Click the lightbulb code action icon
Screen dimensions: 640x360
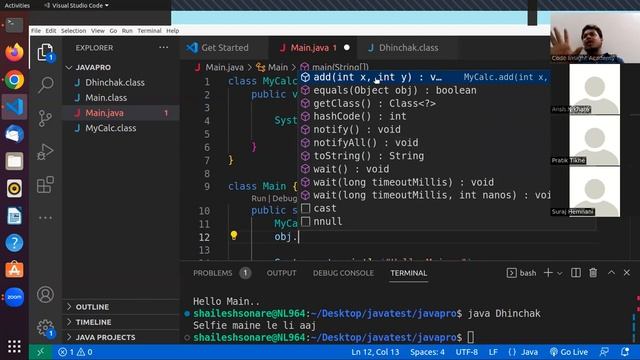pos(234,236)
